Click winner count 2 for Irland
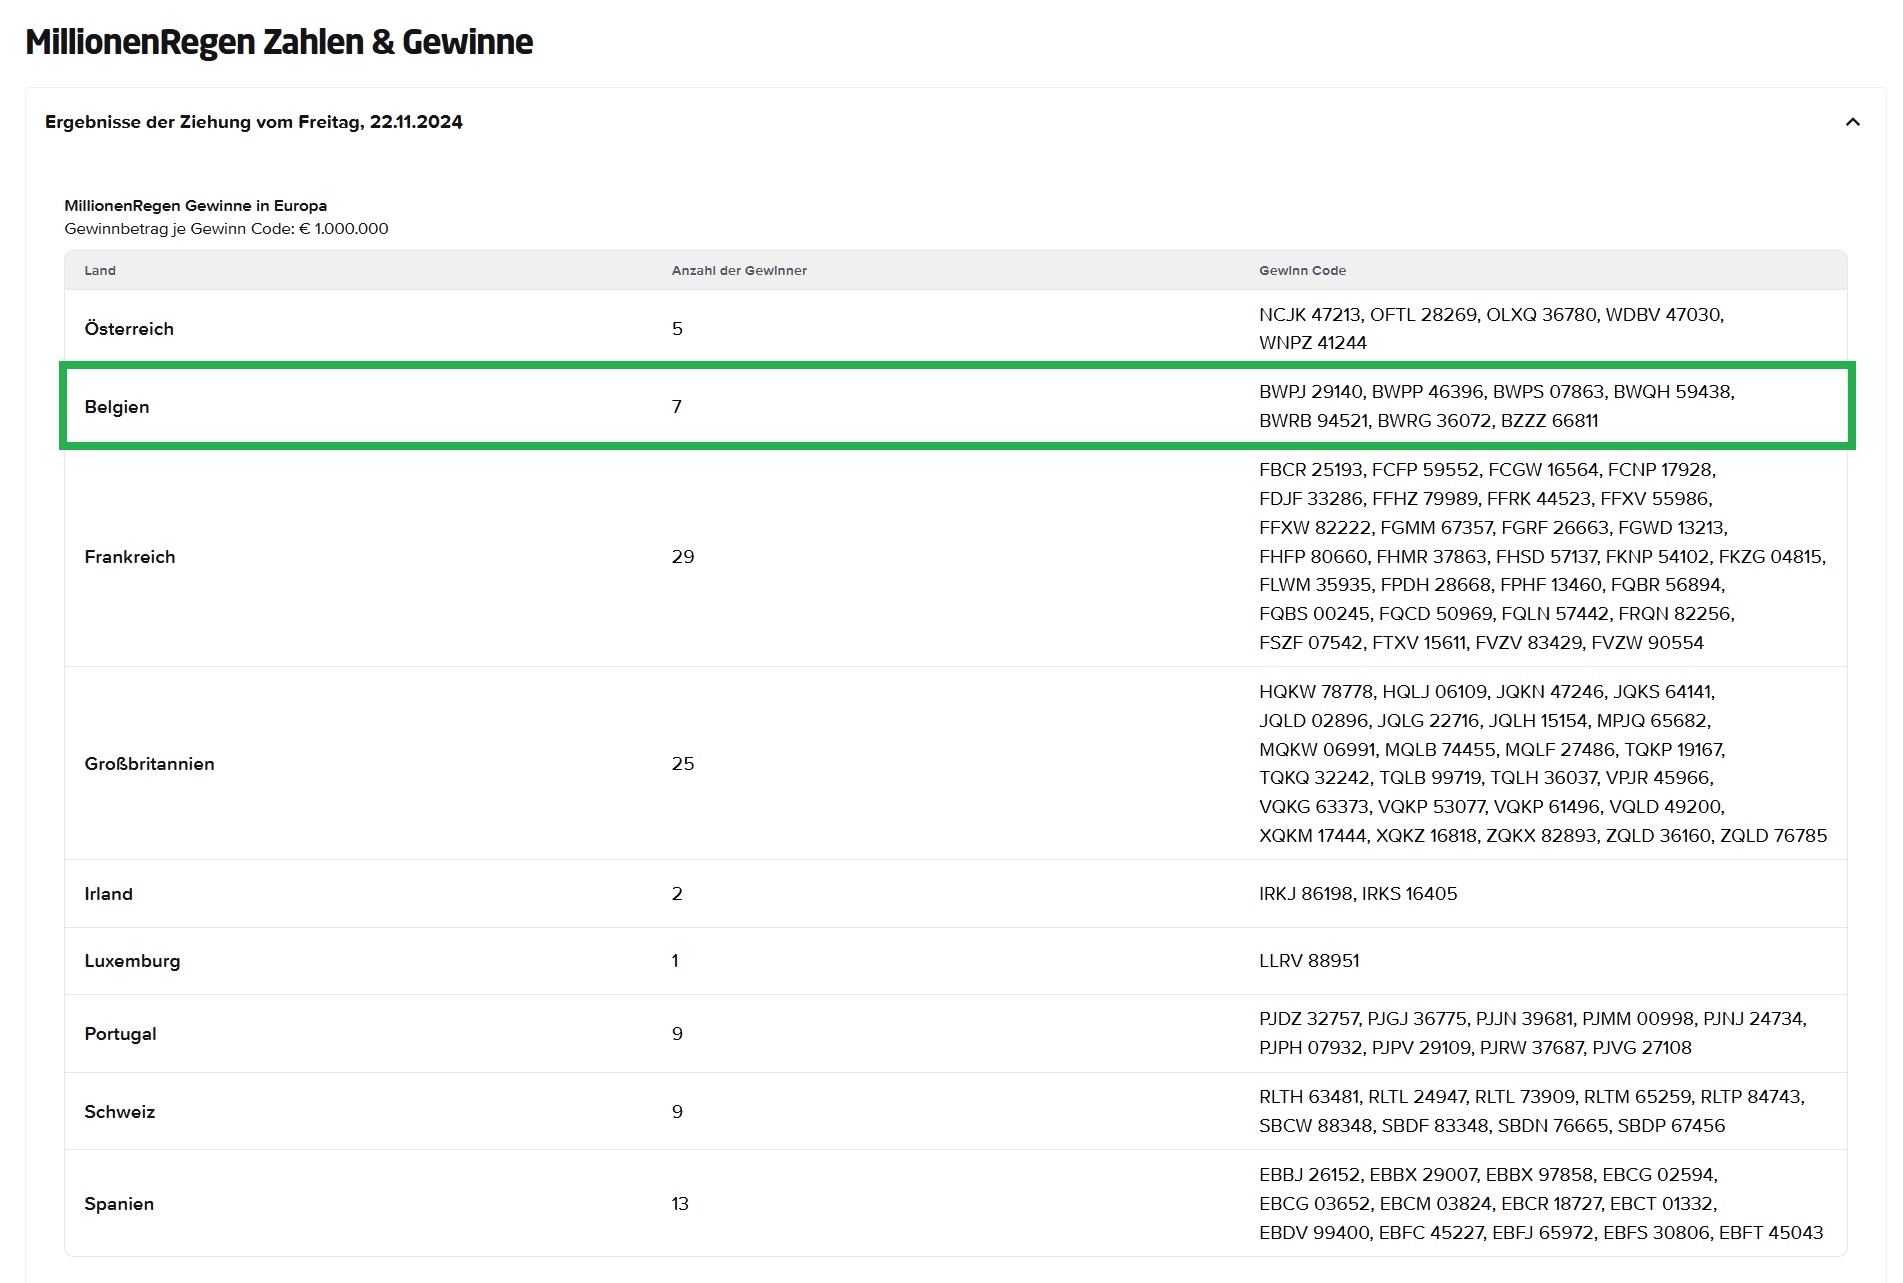Image resolution: width=1903 pixels, height=1283 pixels. tap(677, 894)
